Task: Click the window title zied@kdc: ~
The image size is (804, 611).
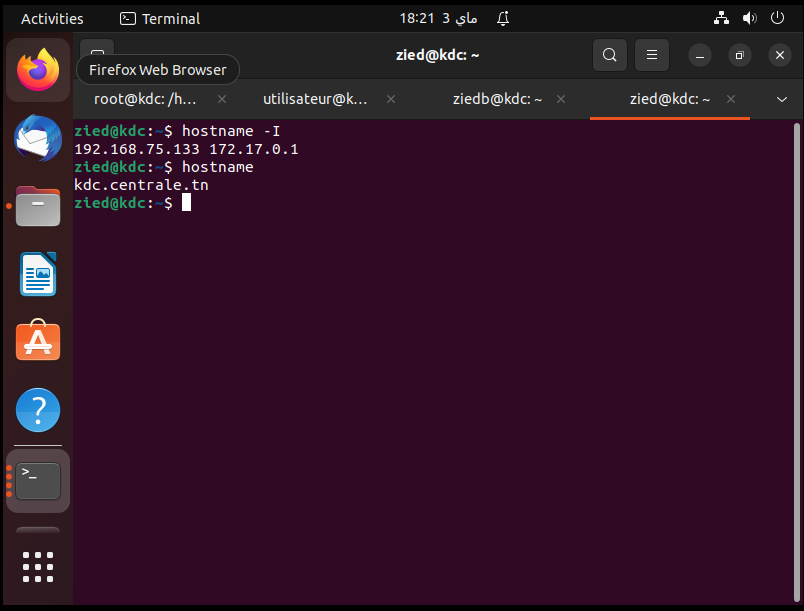Action: (437, 55)
